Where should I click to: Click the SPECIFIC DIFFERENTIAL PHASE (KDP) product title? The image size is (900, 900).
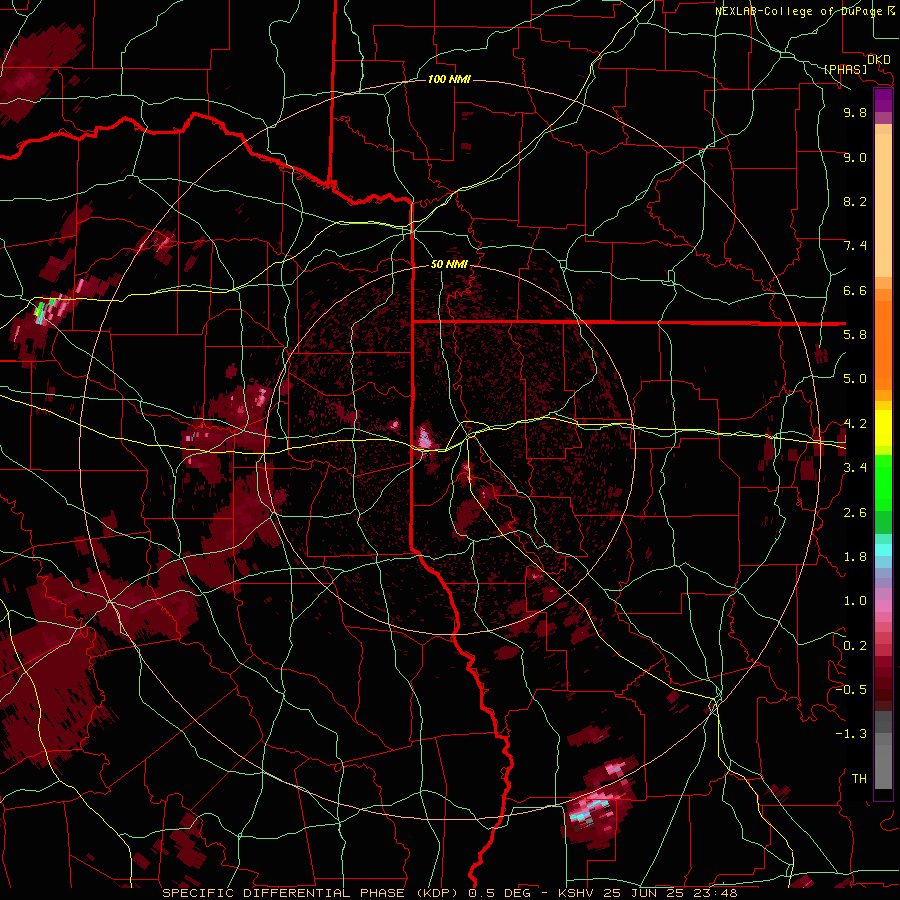(x=313, y=893)
